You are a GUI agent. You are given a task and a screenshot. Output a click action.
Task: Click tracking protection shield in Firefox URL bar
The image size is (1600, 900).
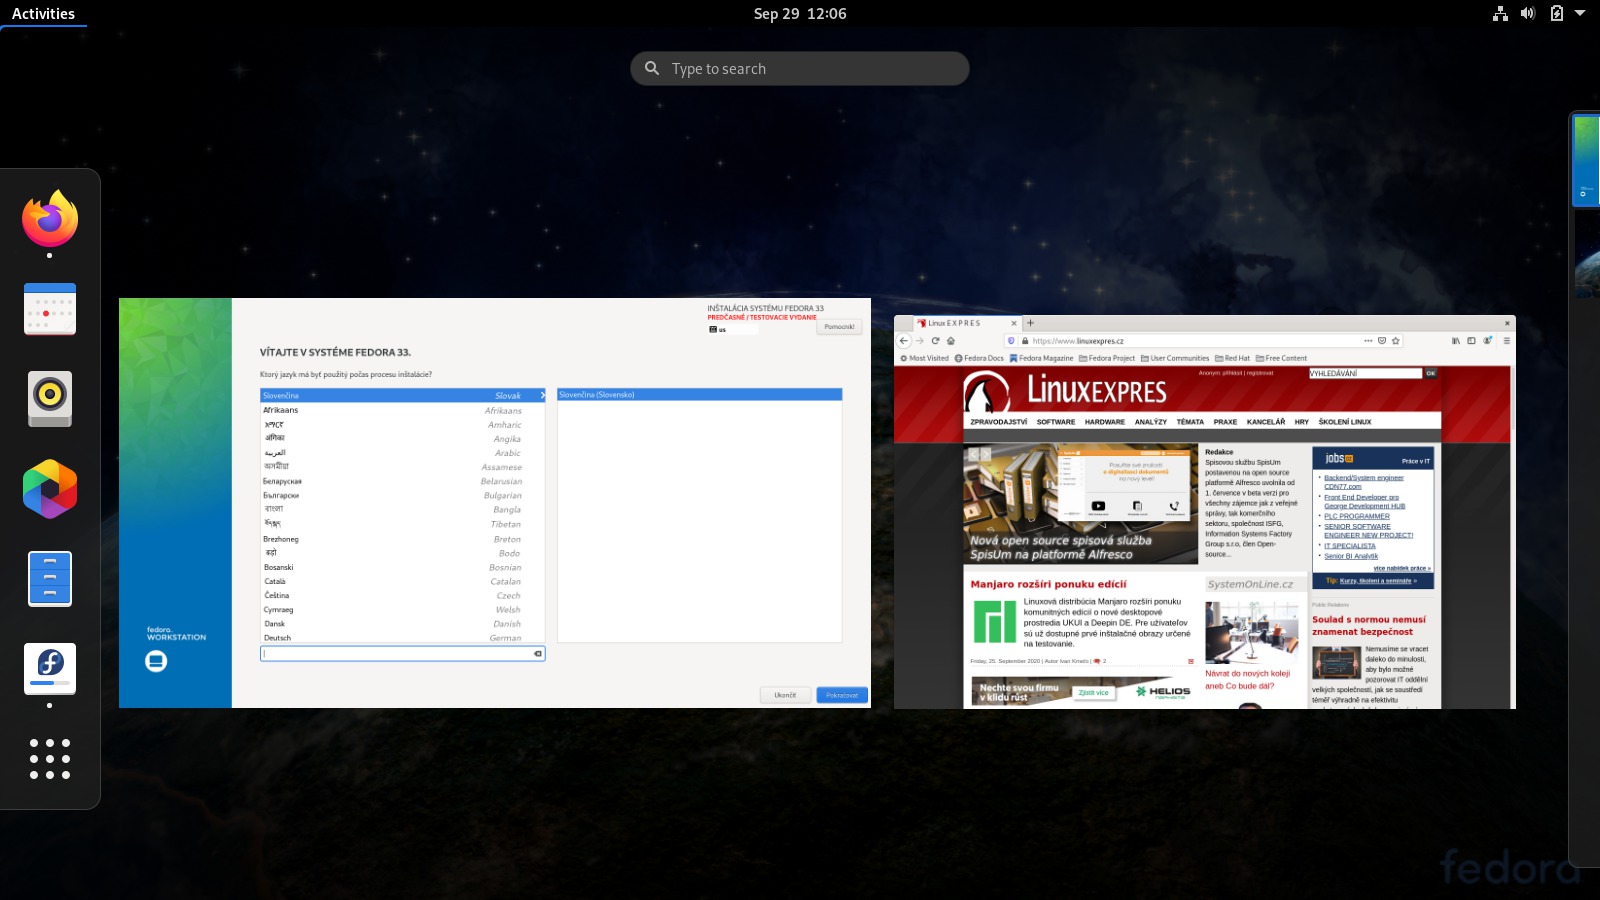(1011, 341)
